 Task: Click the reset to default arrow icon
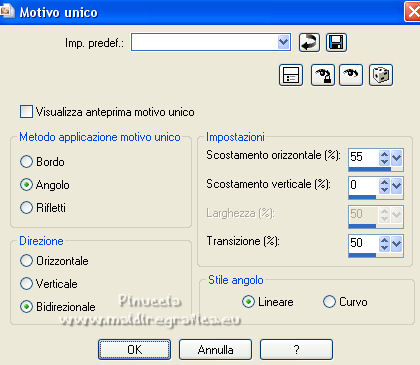(x=309, y=43)
